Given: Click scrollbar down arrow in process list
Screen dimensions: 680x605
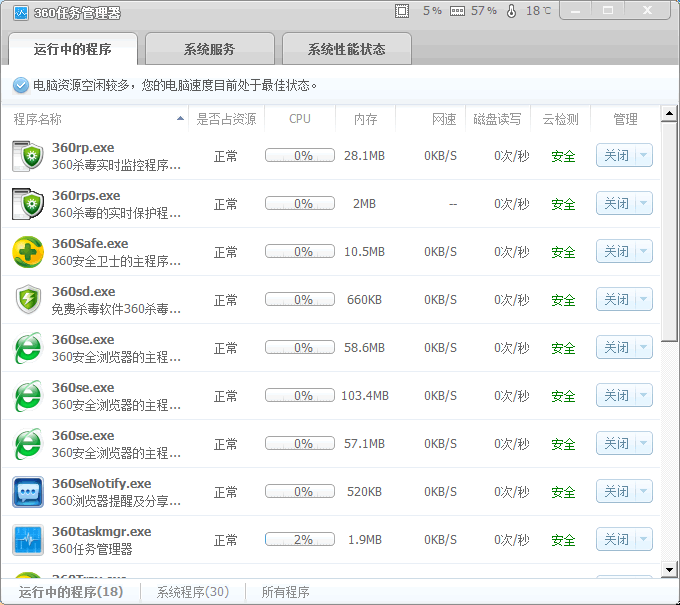Looking at the screenshot, I should point(670,570).
